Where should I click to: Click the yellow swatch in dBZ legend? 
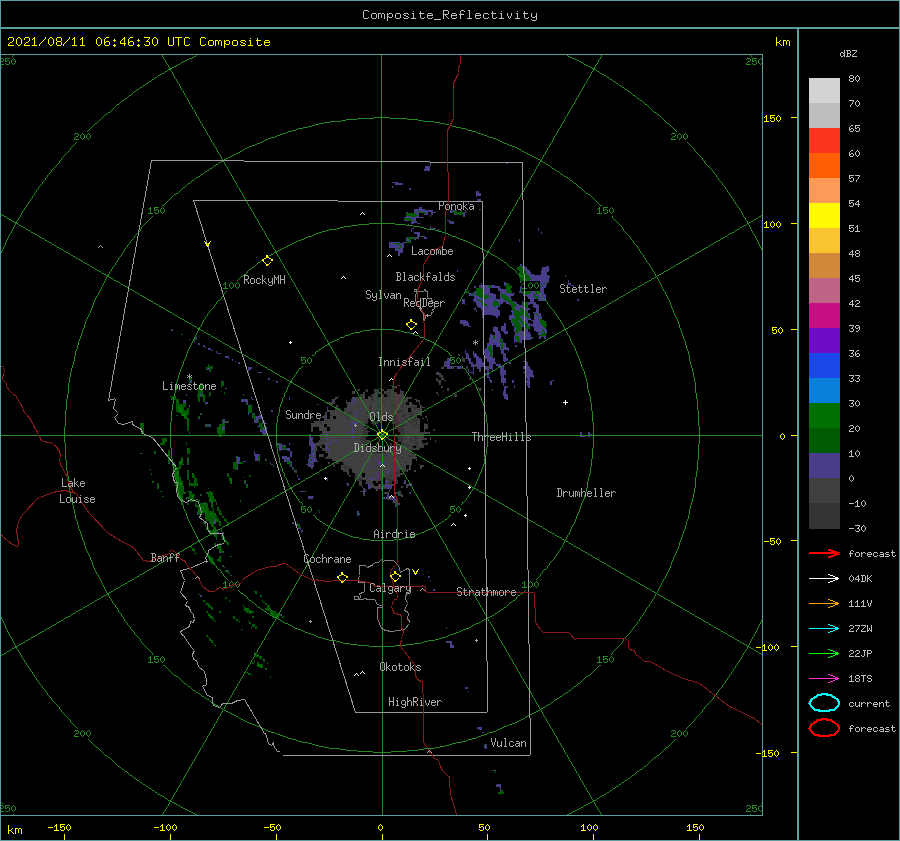coord(824,215)
